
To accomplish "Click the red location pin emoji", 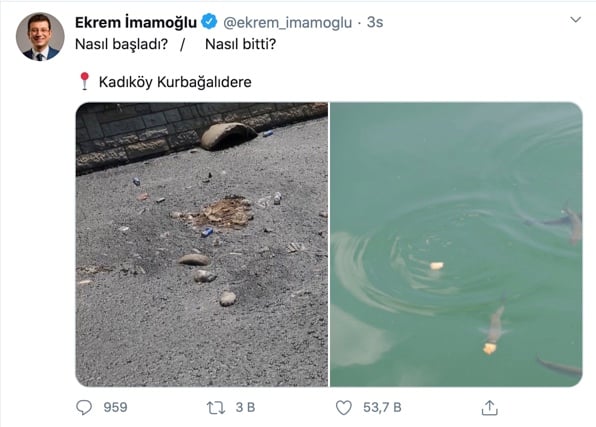I will pos(84,81).
